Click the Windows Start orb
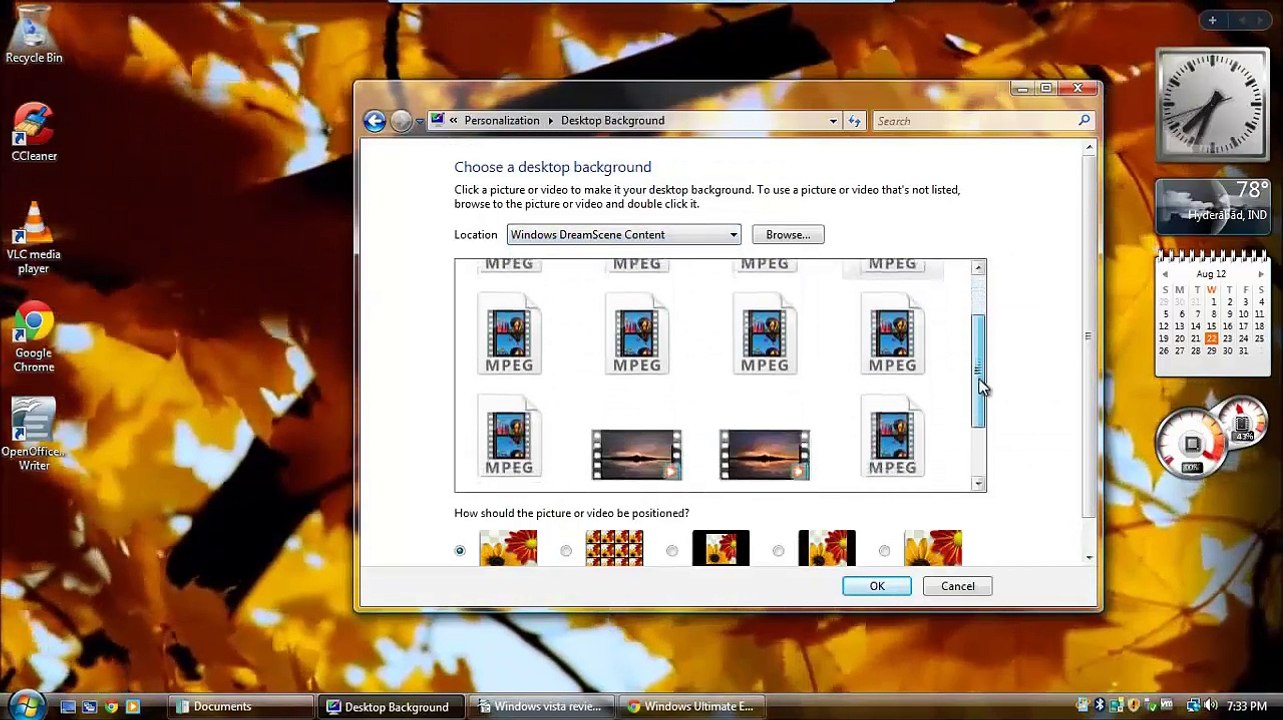The image size is (1283, 720). click(x=26, y=705)
